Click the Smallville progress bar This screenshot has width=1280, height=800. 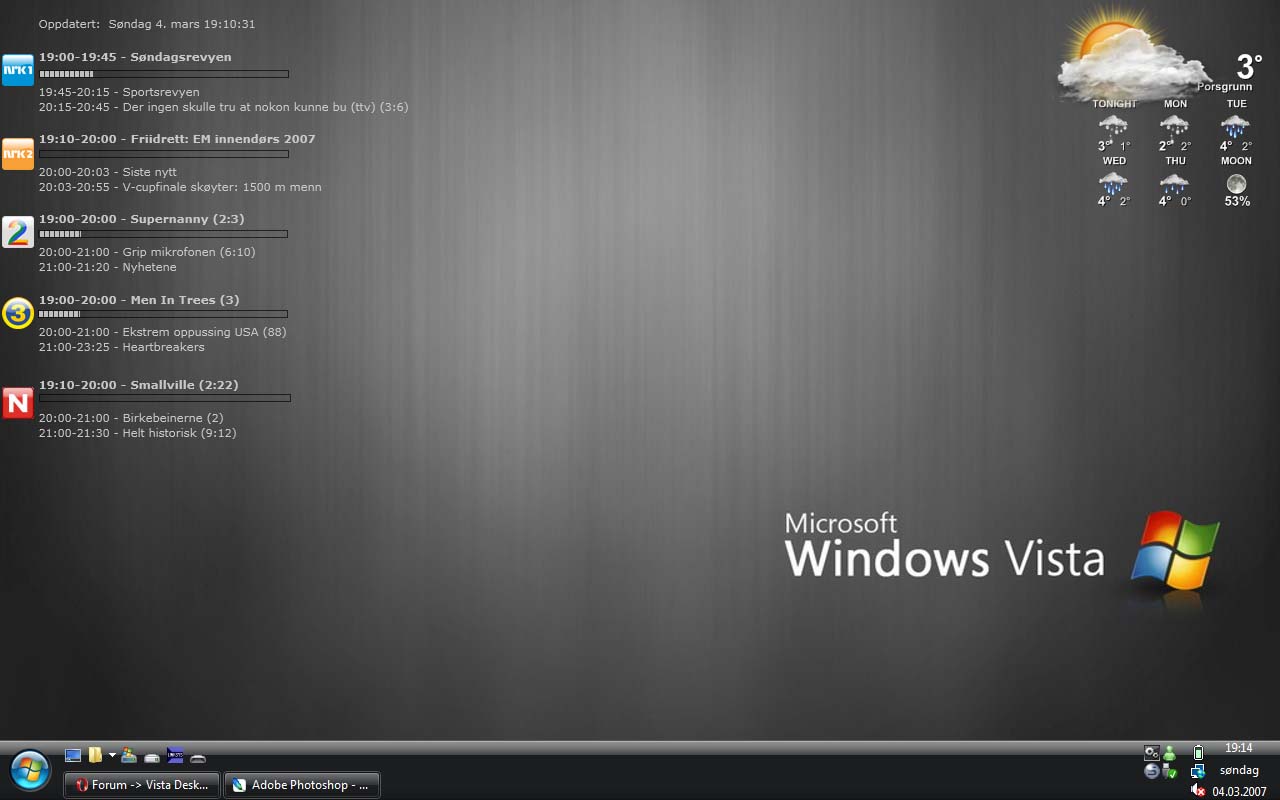[x=165, y=398]
